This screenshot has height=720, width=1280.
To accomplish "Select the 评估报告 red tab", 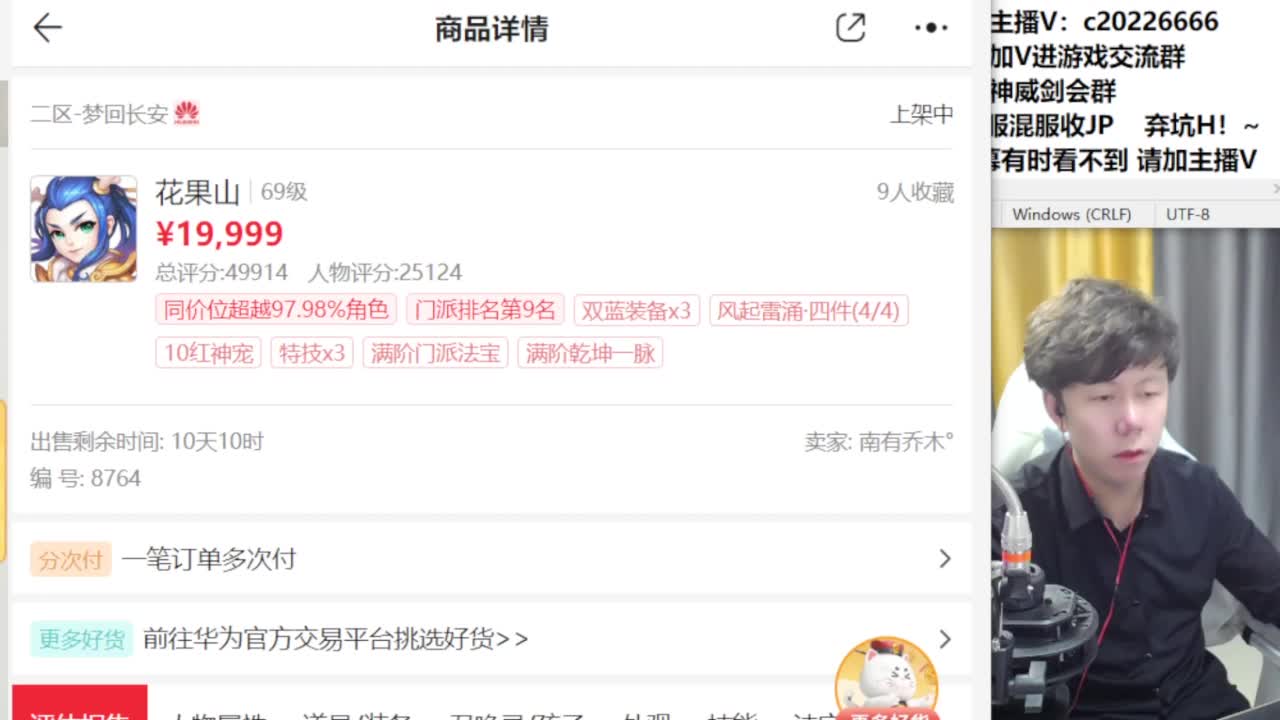I will (80, 705).
